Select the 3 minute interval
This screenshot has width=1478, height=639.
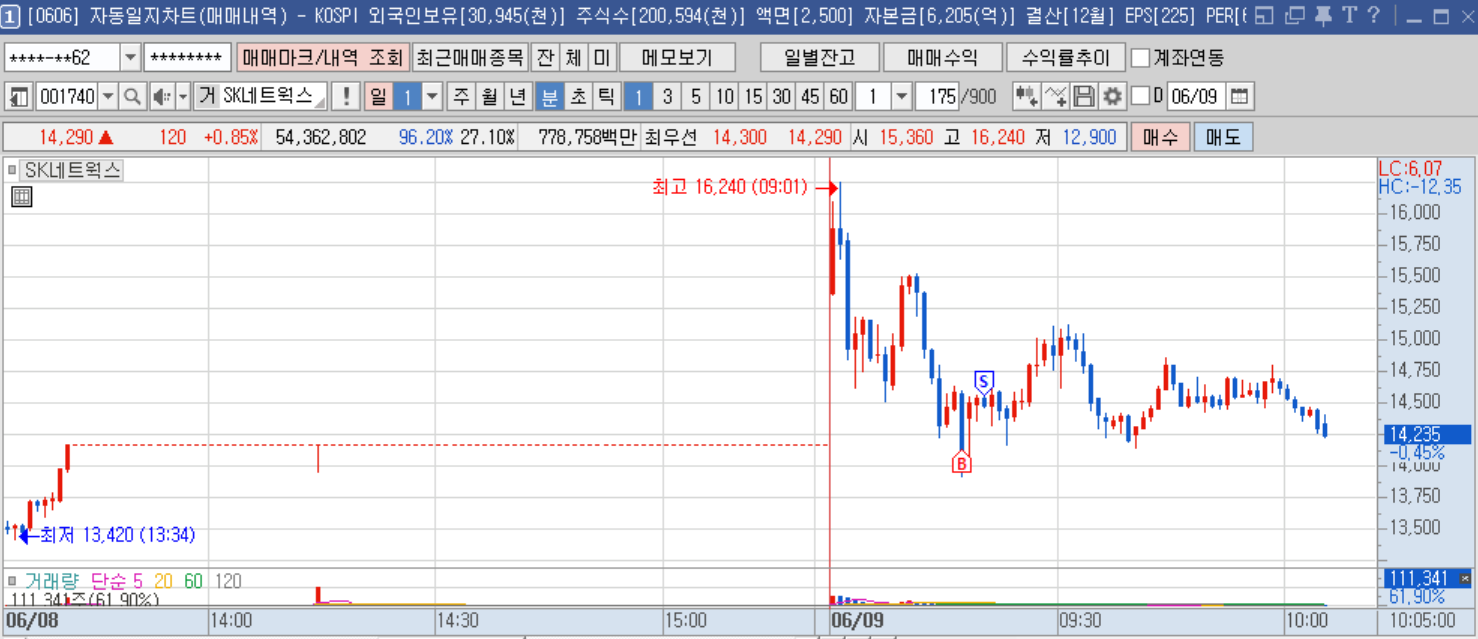[x=667, y=97]
